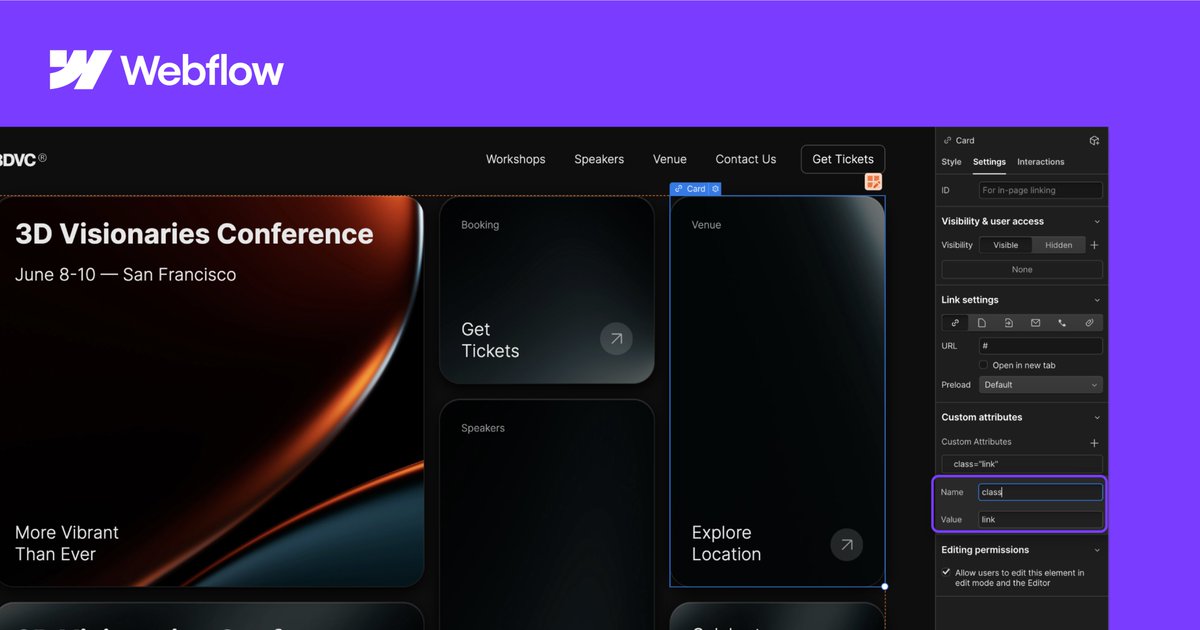Click the June 8-10 — San Francisco text
The width and height of the screenshot is (1200, 630).
[x=126, y=274]
